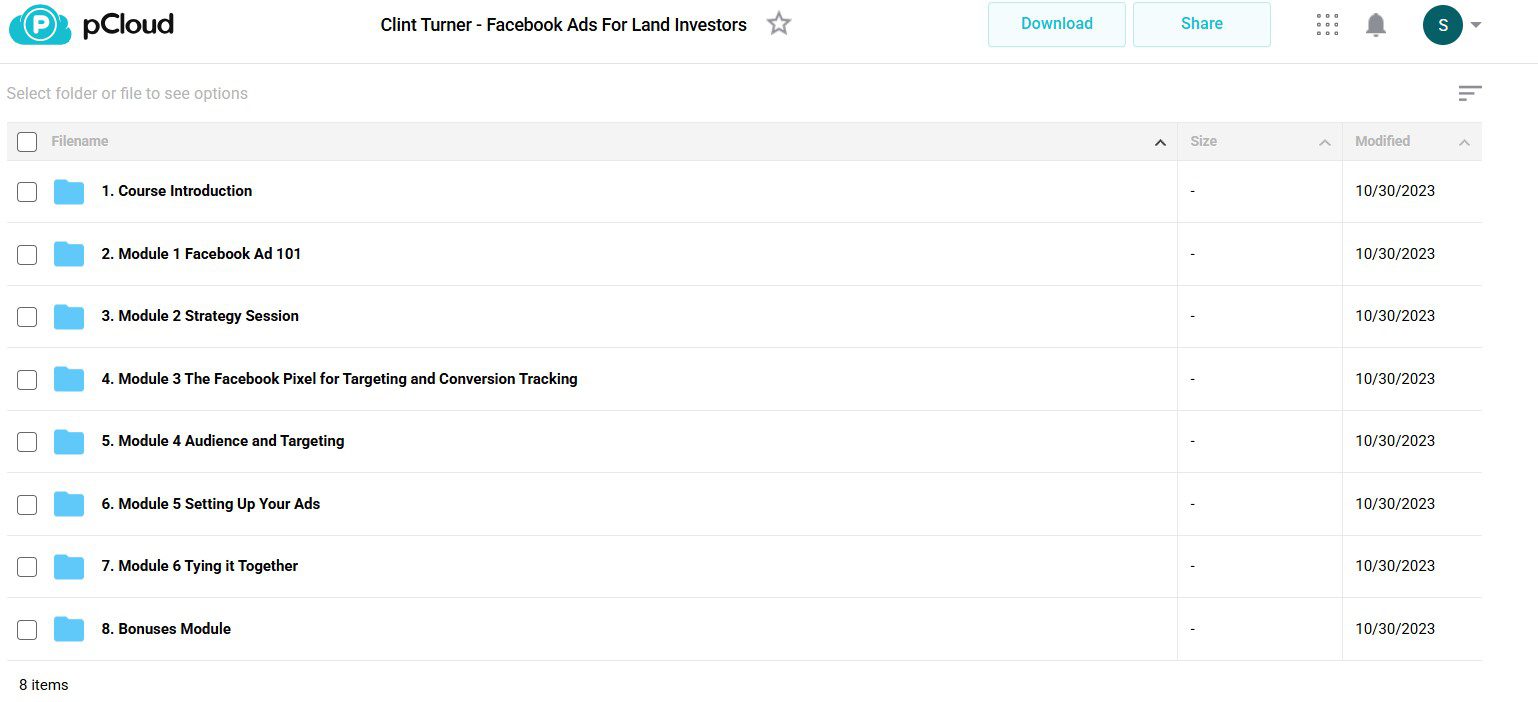Image resolution: width=1538 pixels, height=702 pixels.
Task: Open the 7. Module 6 Tying it Together name
Action: pyautogui.click(x=200, y=566)
